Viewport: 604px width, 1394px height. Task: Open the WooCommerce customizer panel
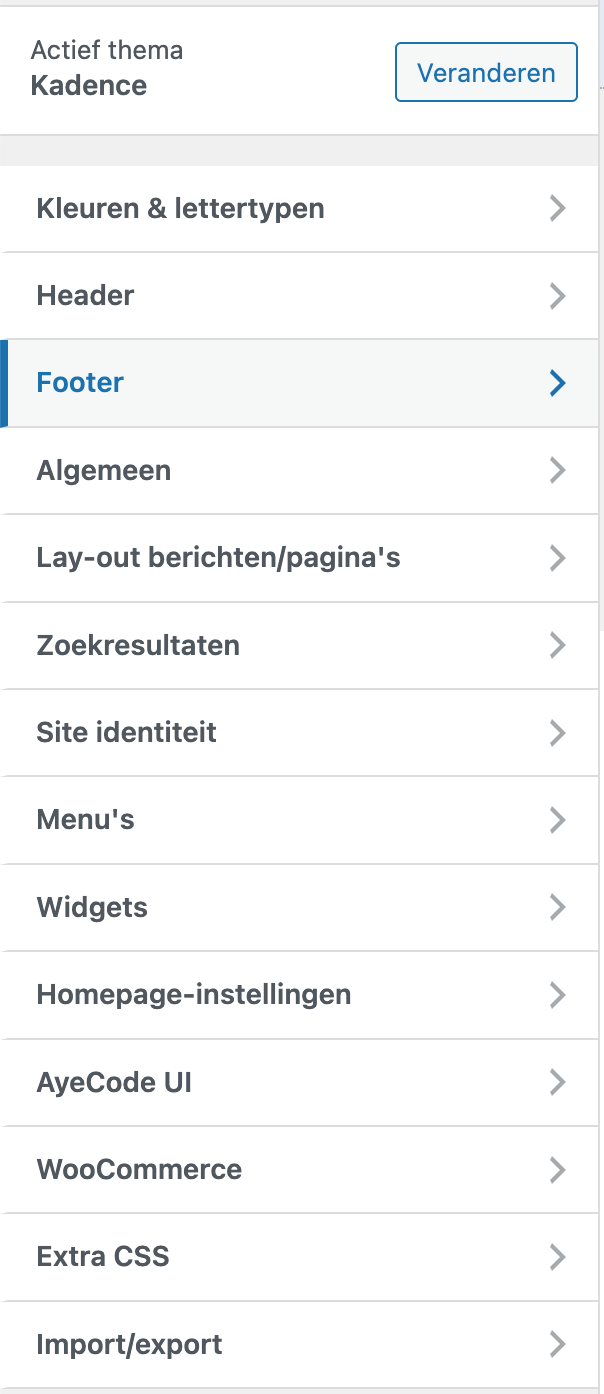tap(139, 1169)
